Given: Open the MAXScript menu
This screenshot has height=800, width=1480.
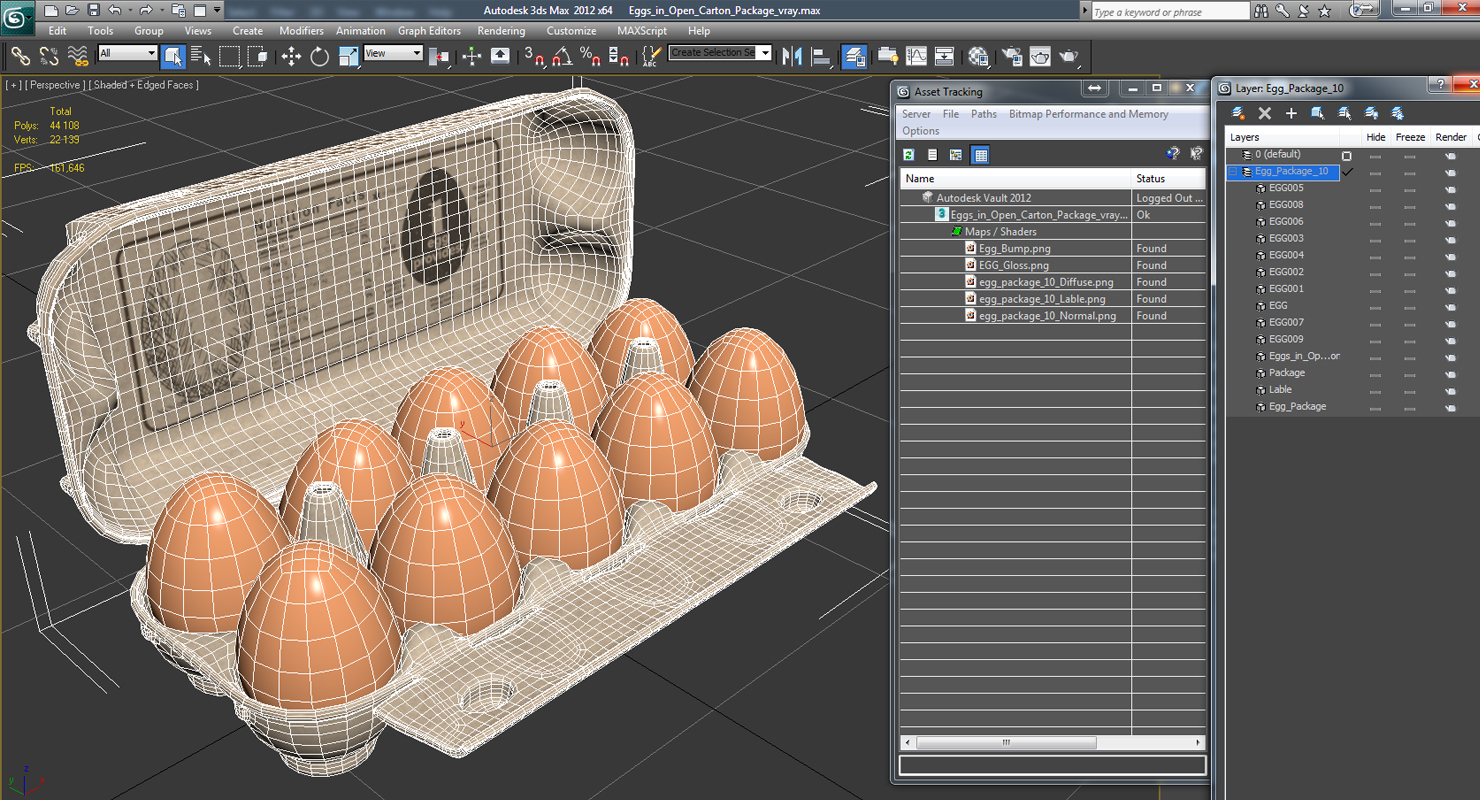Looking at the screenshot, I should coord(642,31).
